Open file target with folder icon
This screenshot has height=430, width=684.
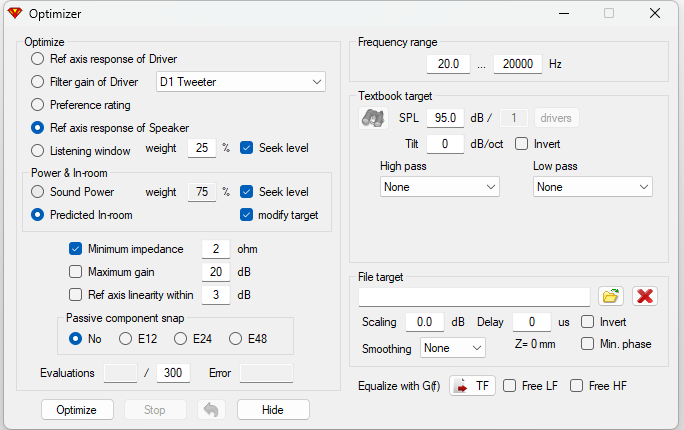pos(611,296)
